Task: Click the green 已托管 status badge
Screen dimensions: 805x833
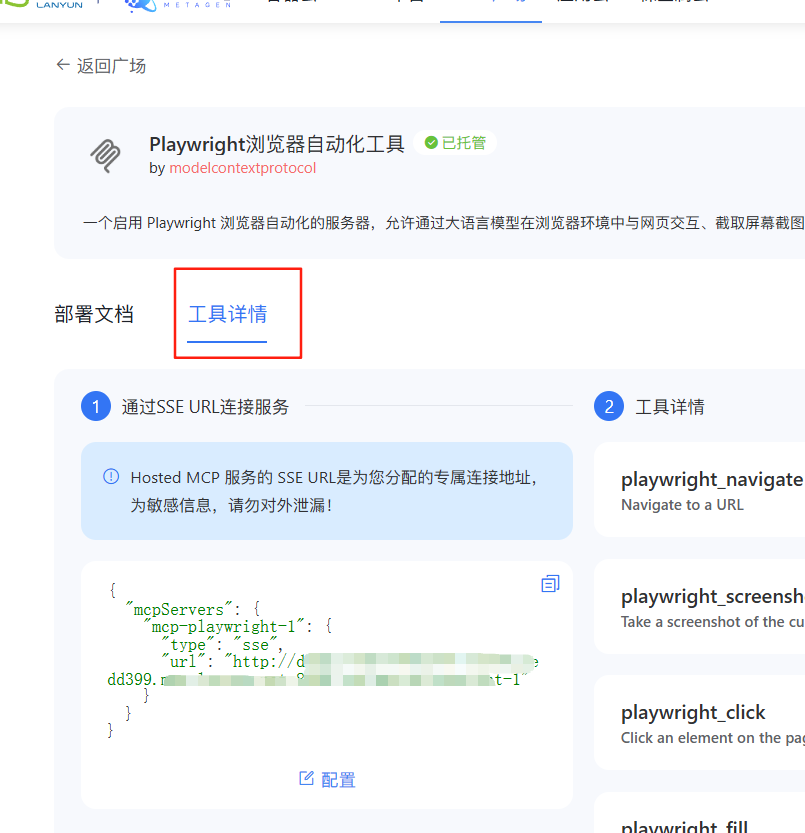Action: pos(455,143)
